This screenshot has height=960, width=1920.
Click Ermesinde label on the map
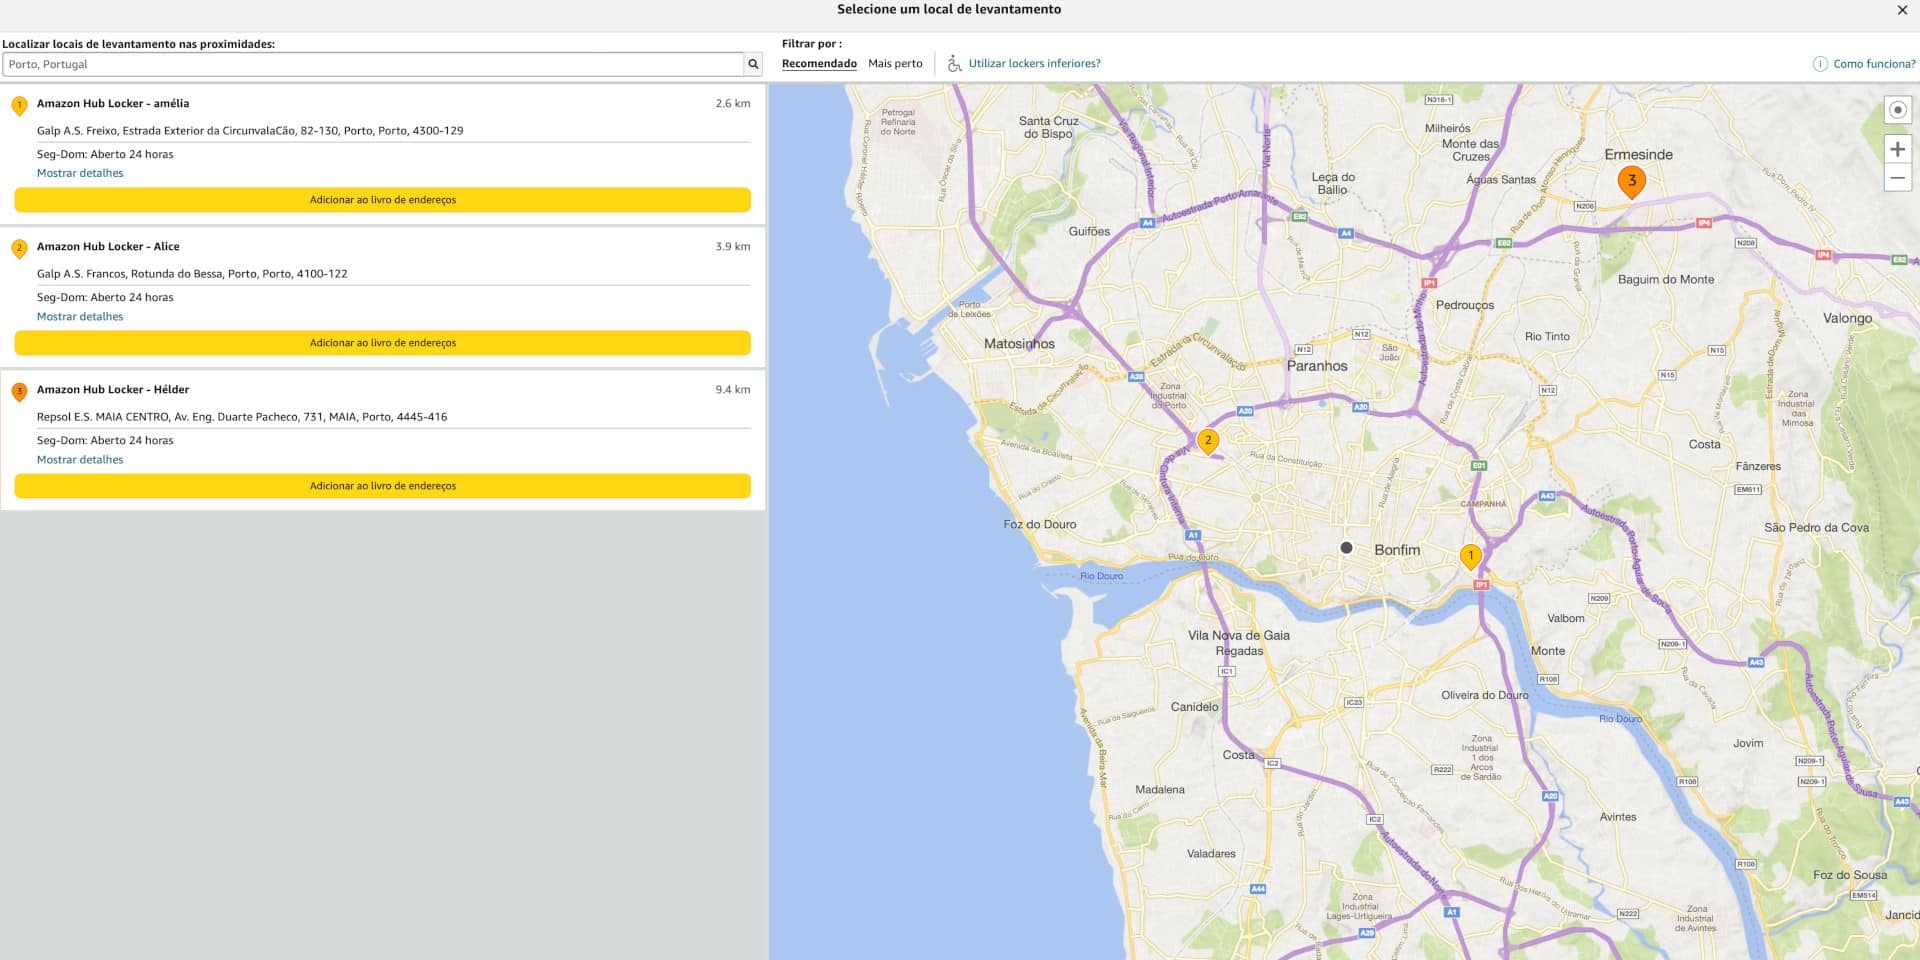point(1638,155)
